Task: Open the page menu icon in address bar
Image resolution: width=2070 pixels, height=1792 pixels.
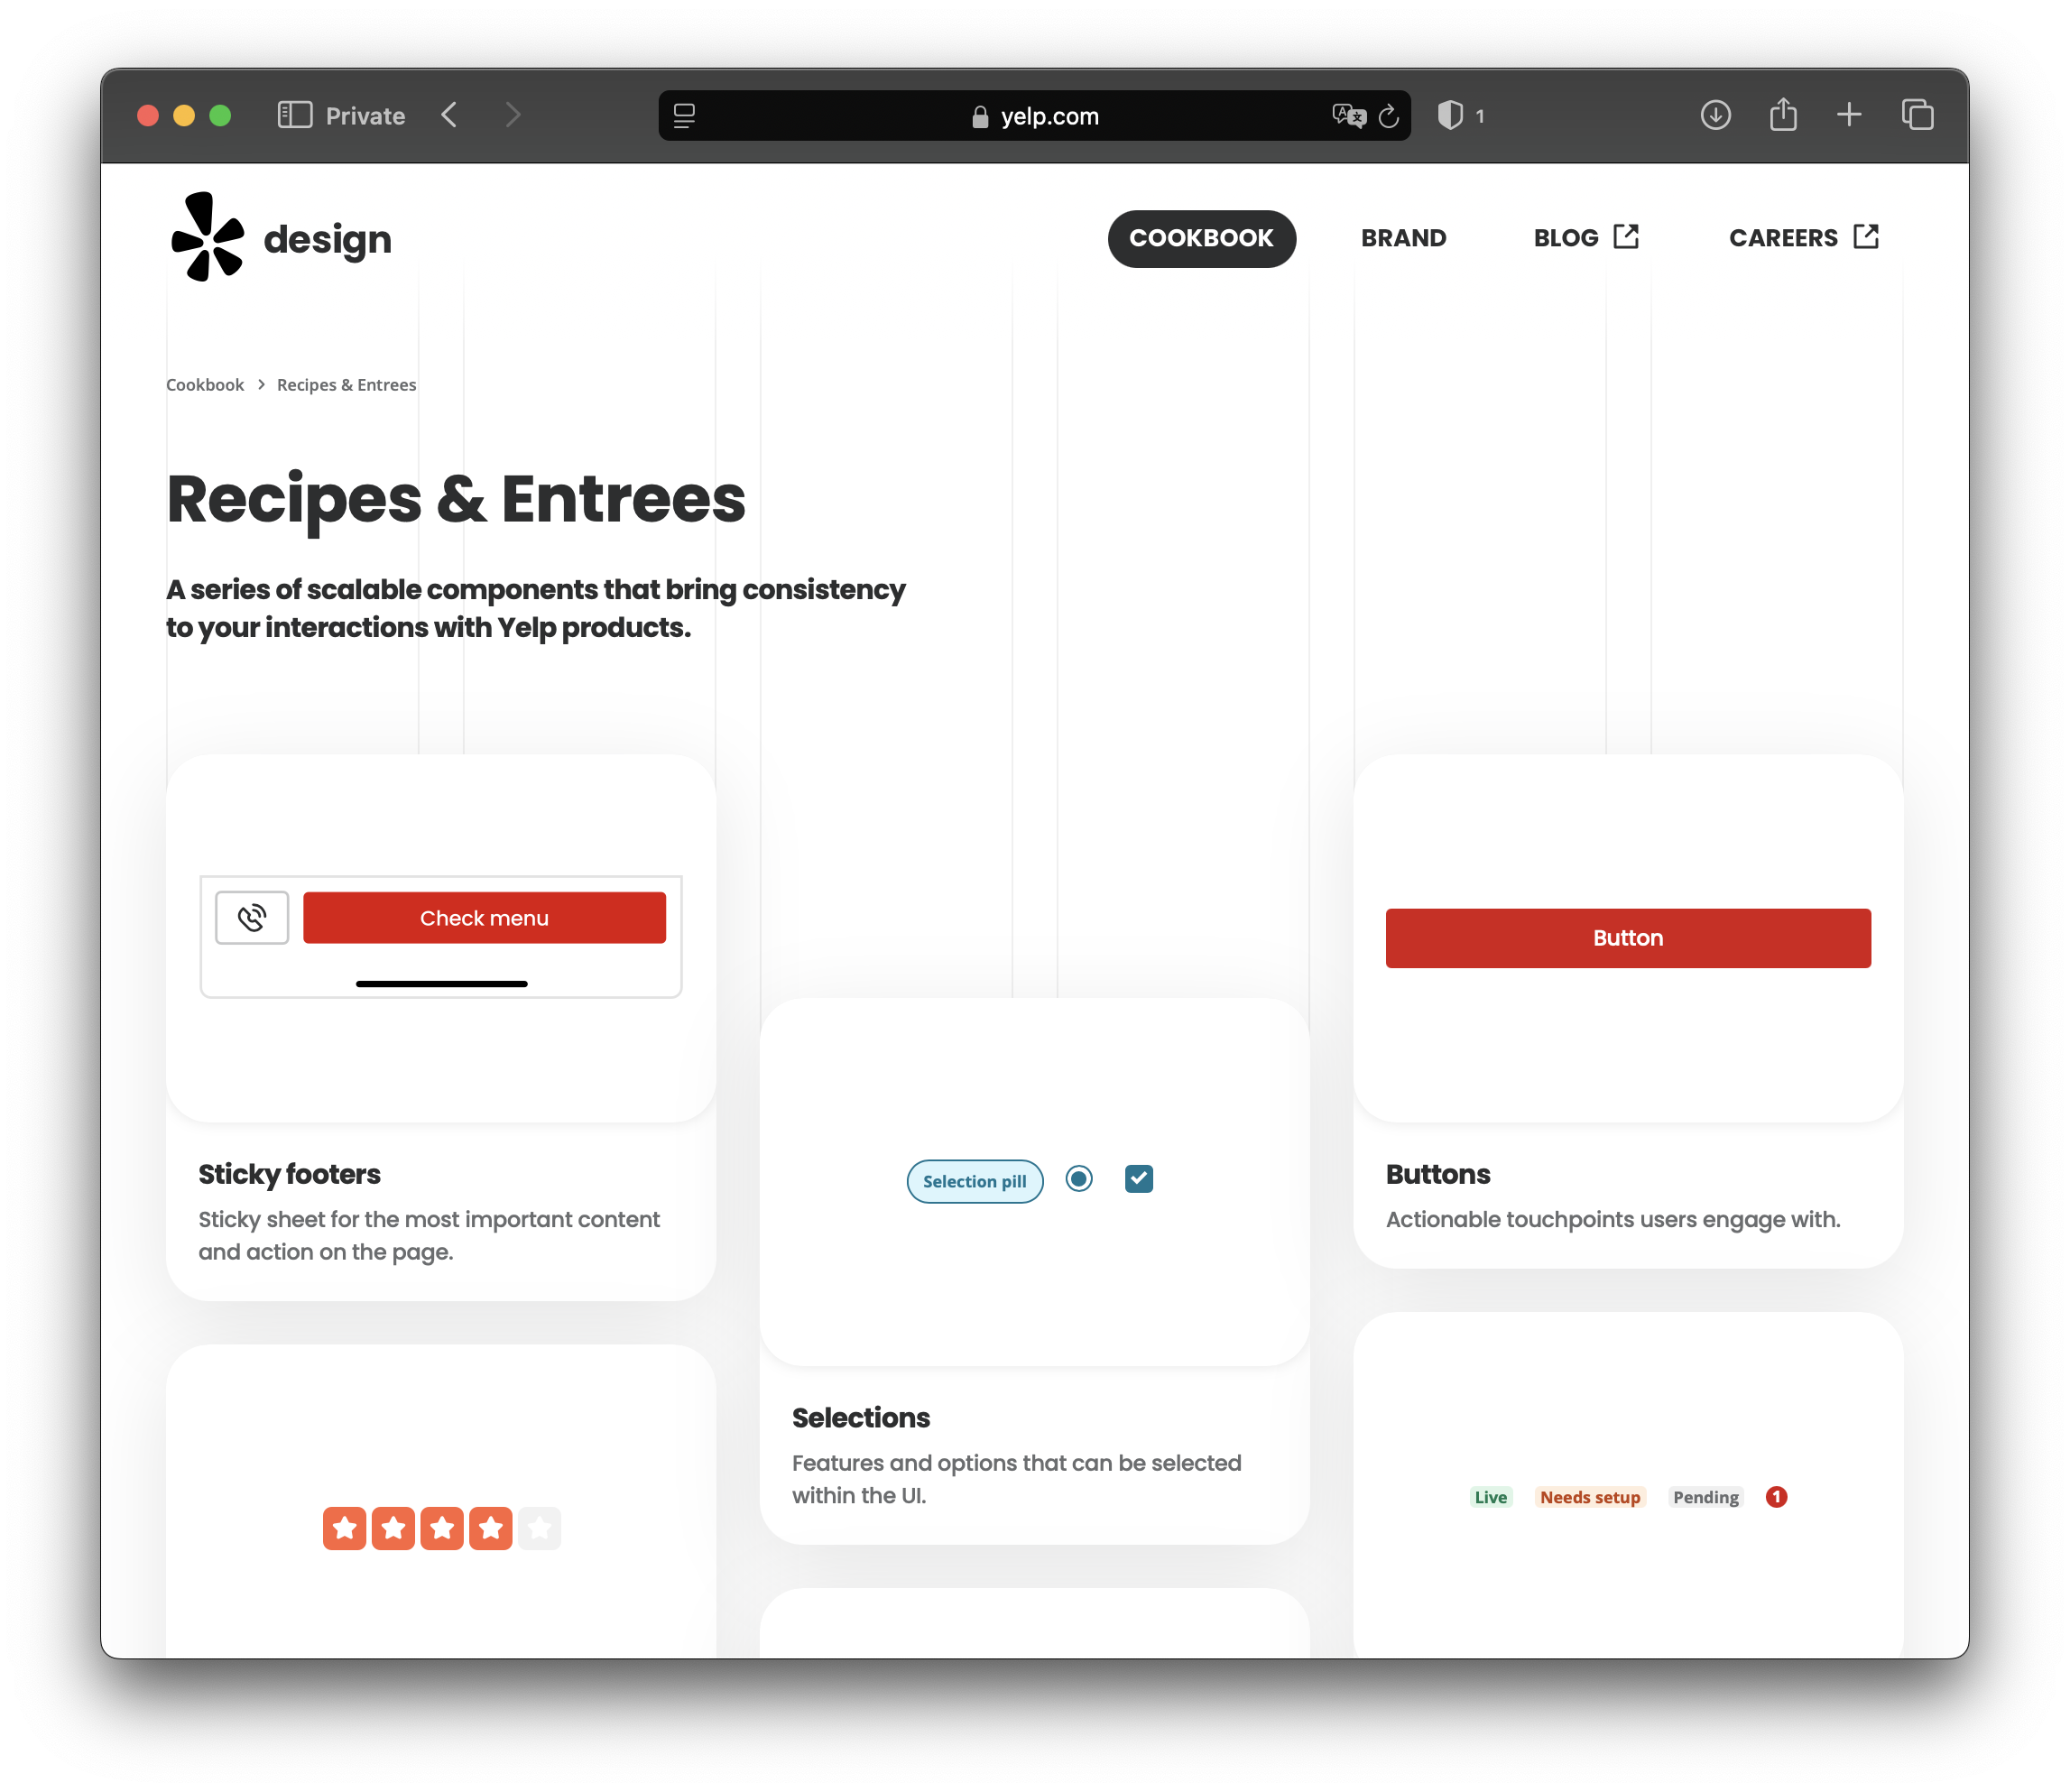Action: [x=684, y=116]
